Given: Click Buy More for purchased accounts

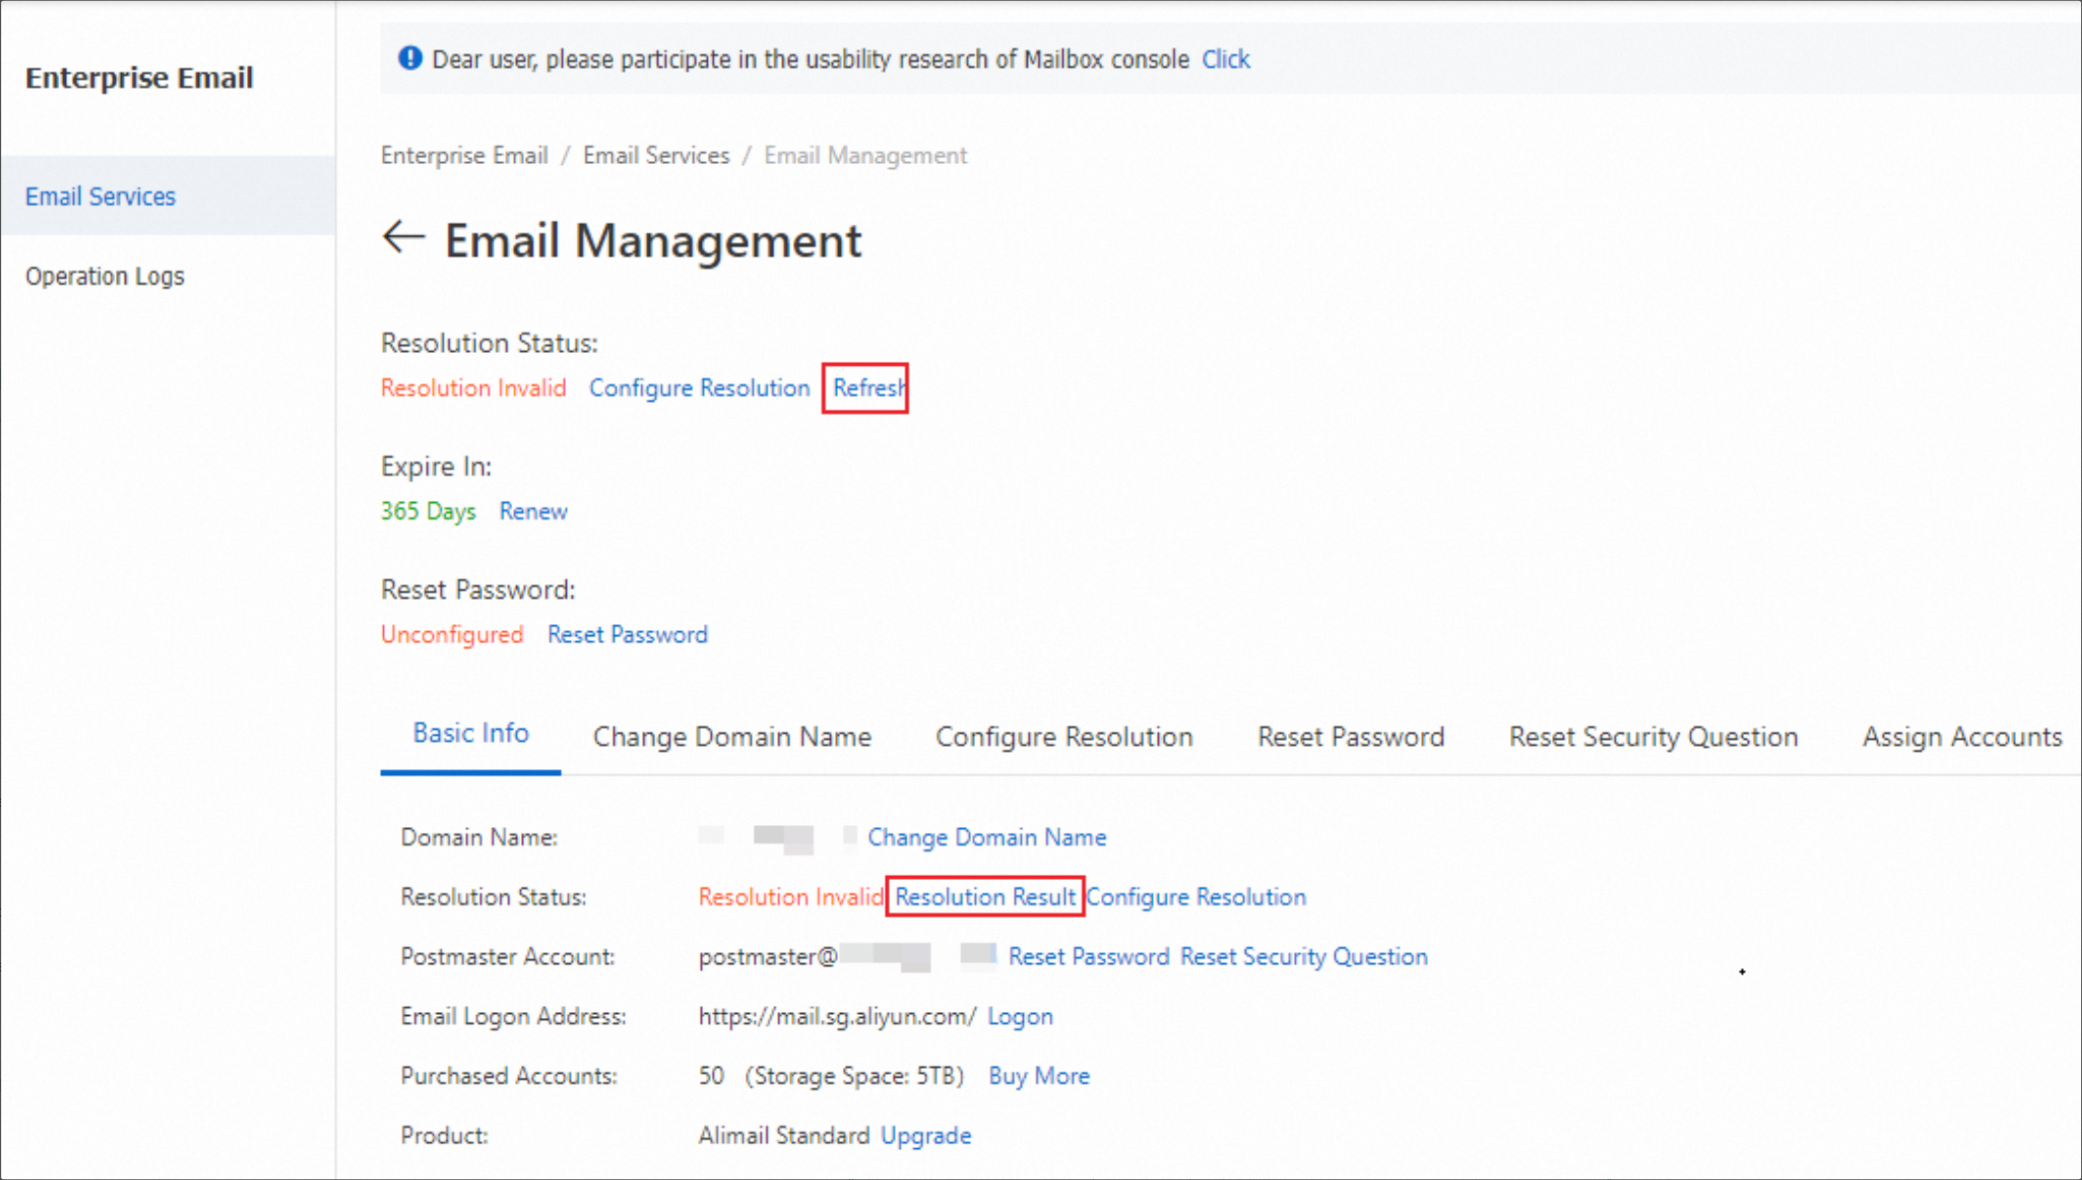Looking at the screenshot, I should [1039, 1076].
